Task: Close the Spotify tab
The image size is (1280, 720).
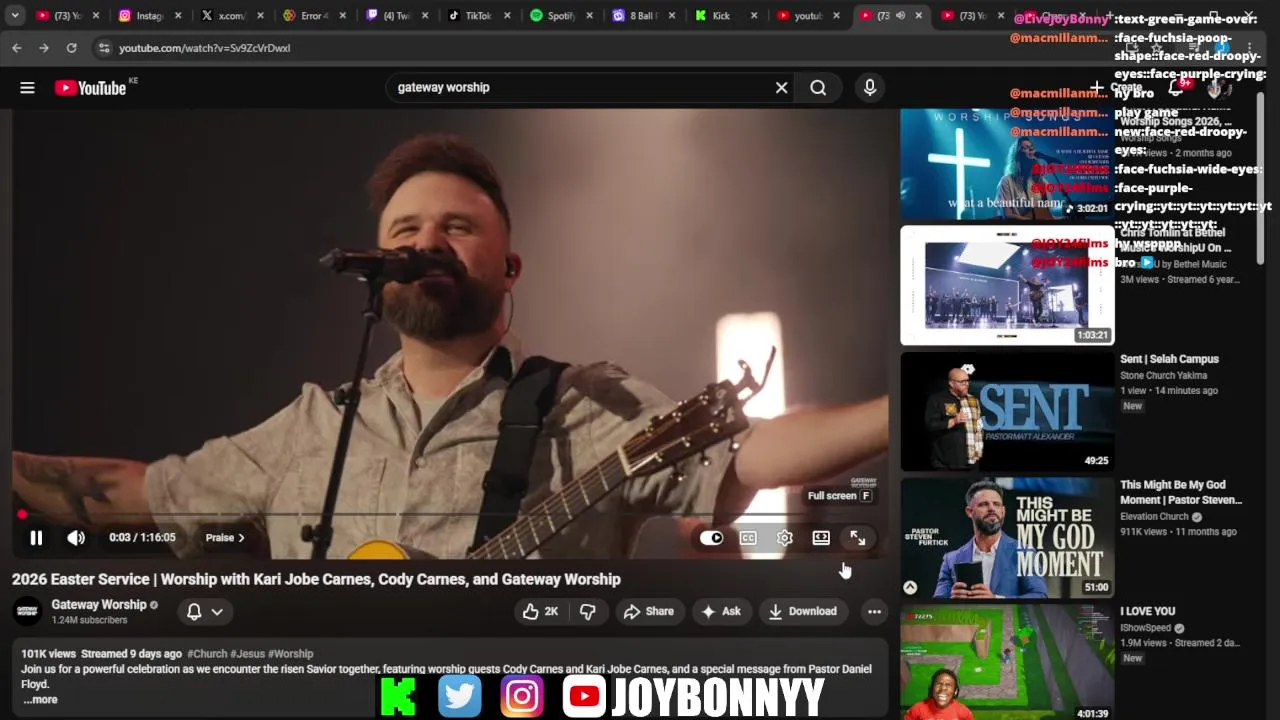Action: pos(589,16)
